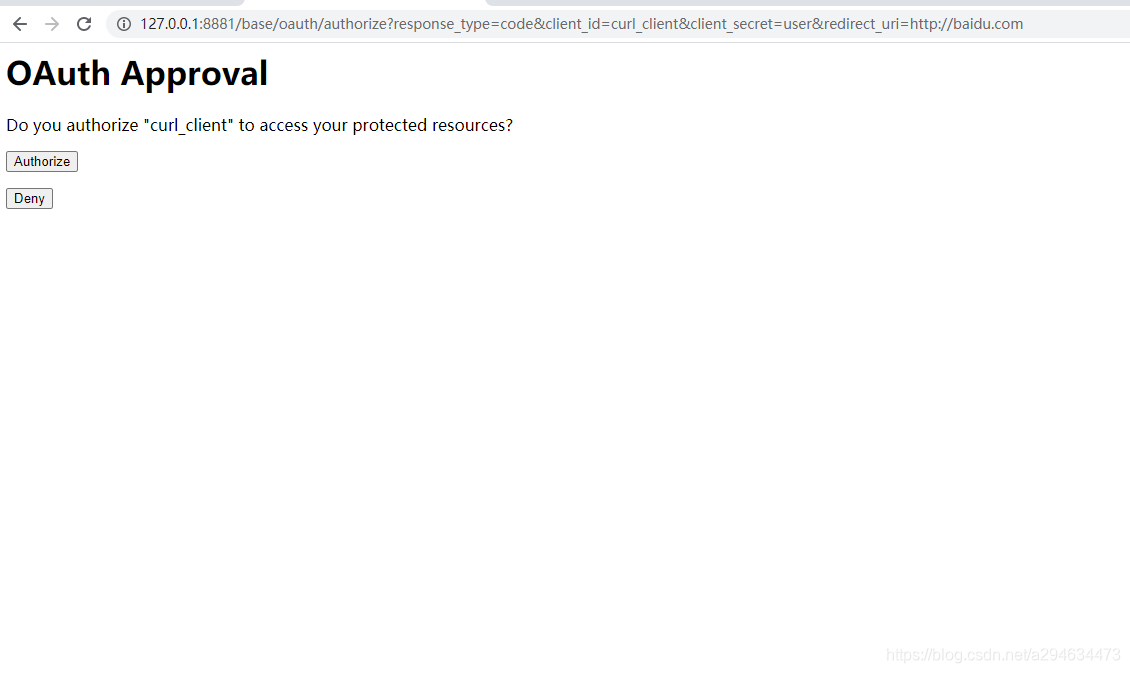View site information via the info icon
The height and width of the screenshot is (673, 1130).
pyautogui.click(x=124, y=24)
